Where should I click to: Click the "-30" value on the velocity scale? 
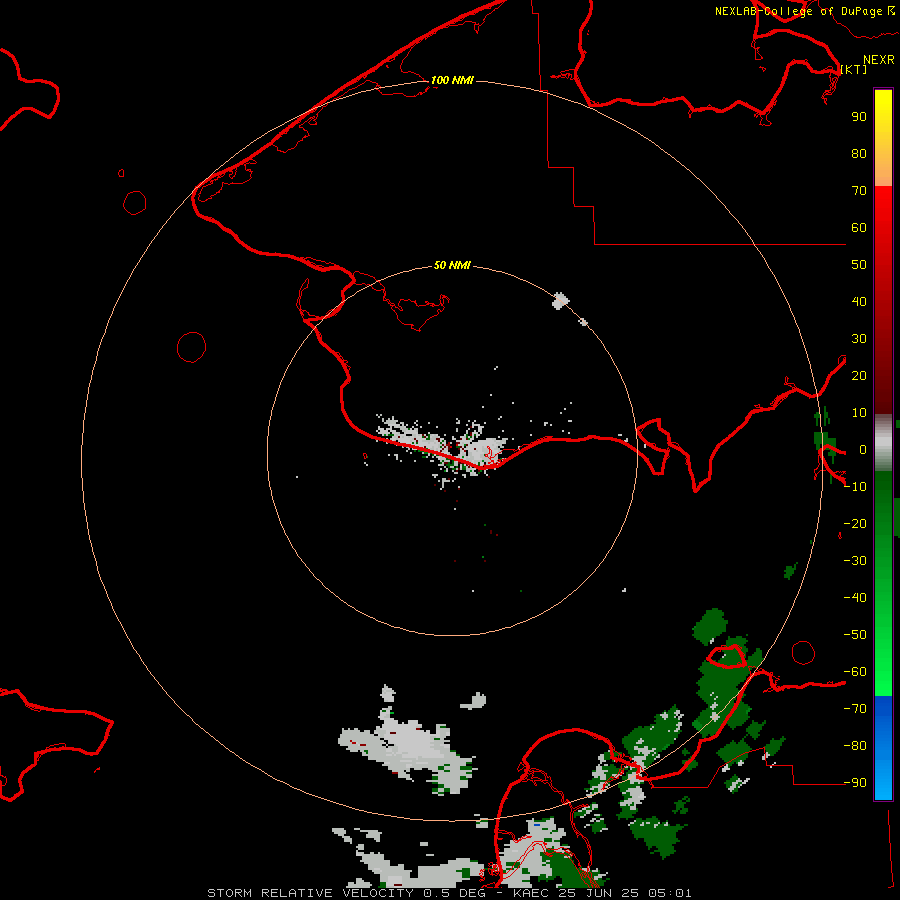click(x=855, y=561)
